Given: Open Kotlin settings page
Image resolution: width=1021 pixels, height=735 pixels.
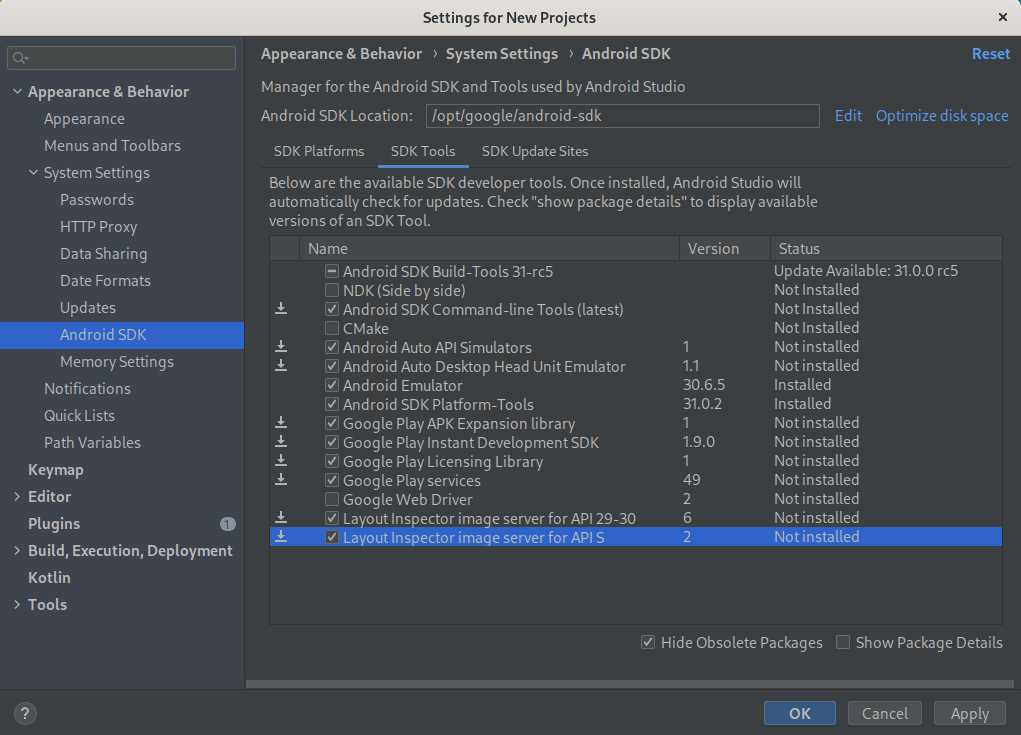Looking at the screenshot, I should [49, 578].
